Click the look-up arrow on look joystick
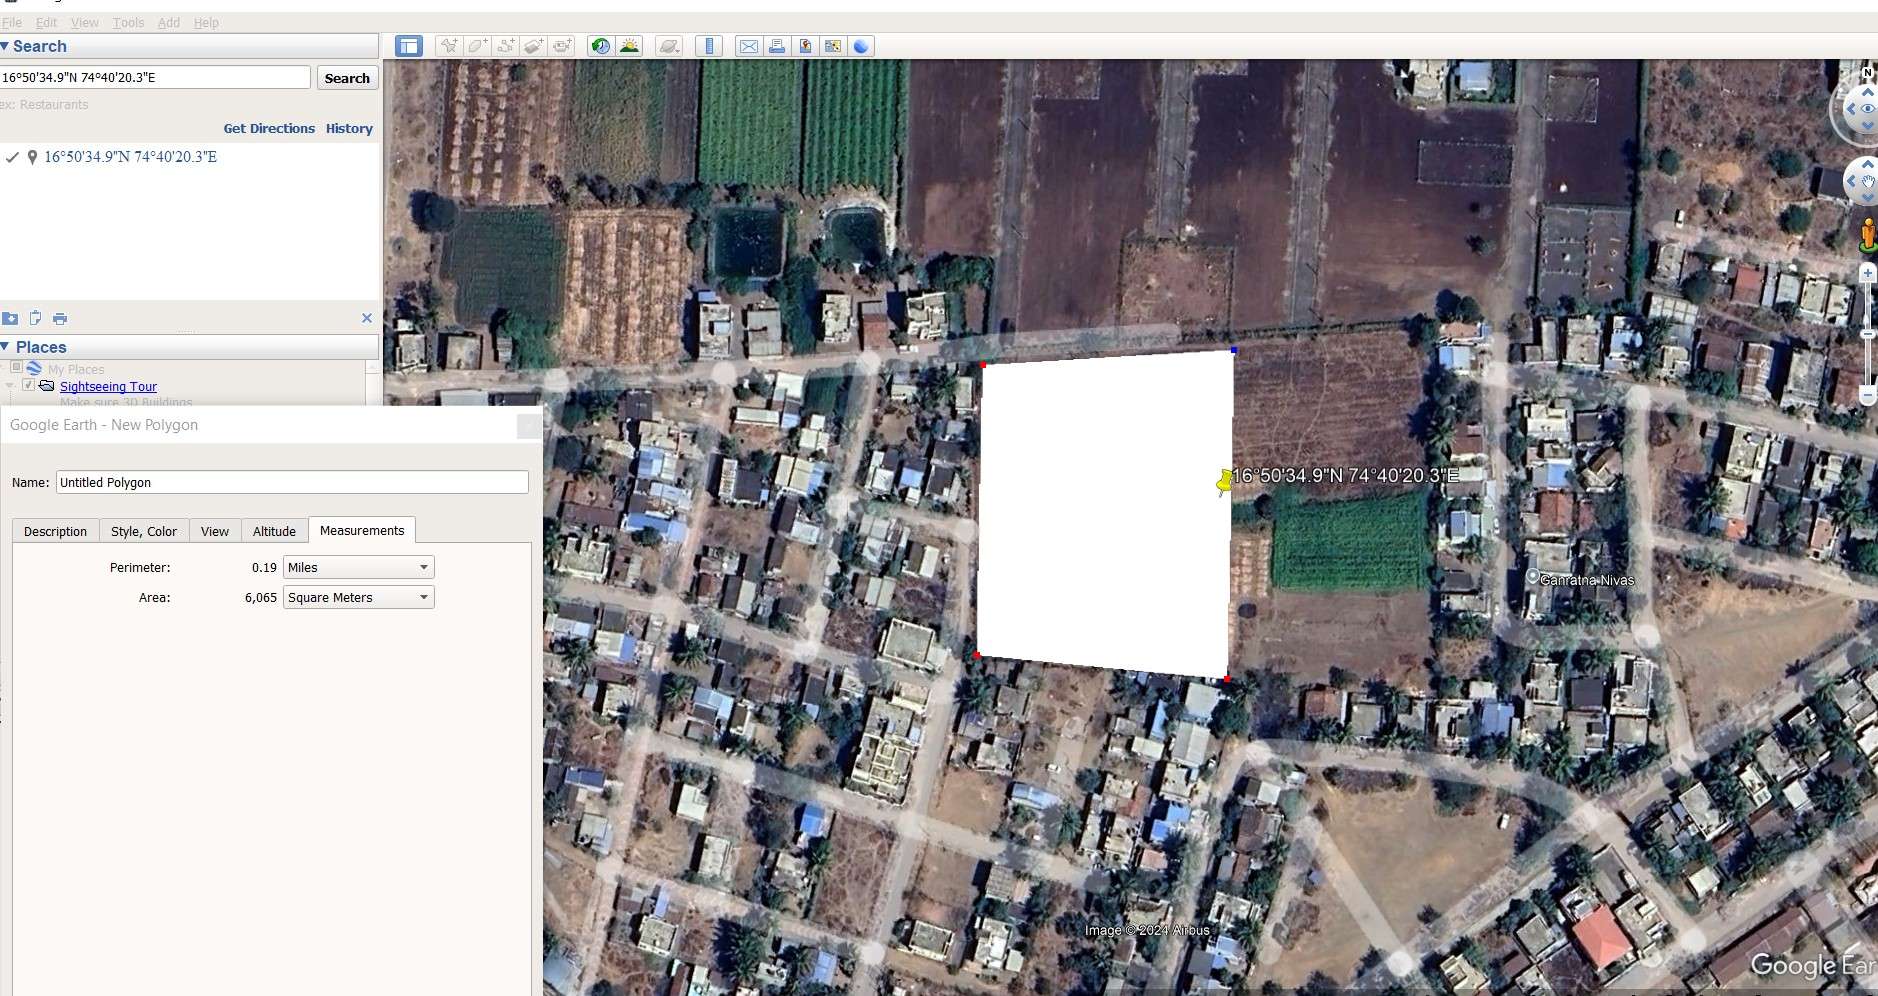The image size is (1878, 996). (x=1867, y=93)
